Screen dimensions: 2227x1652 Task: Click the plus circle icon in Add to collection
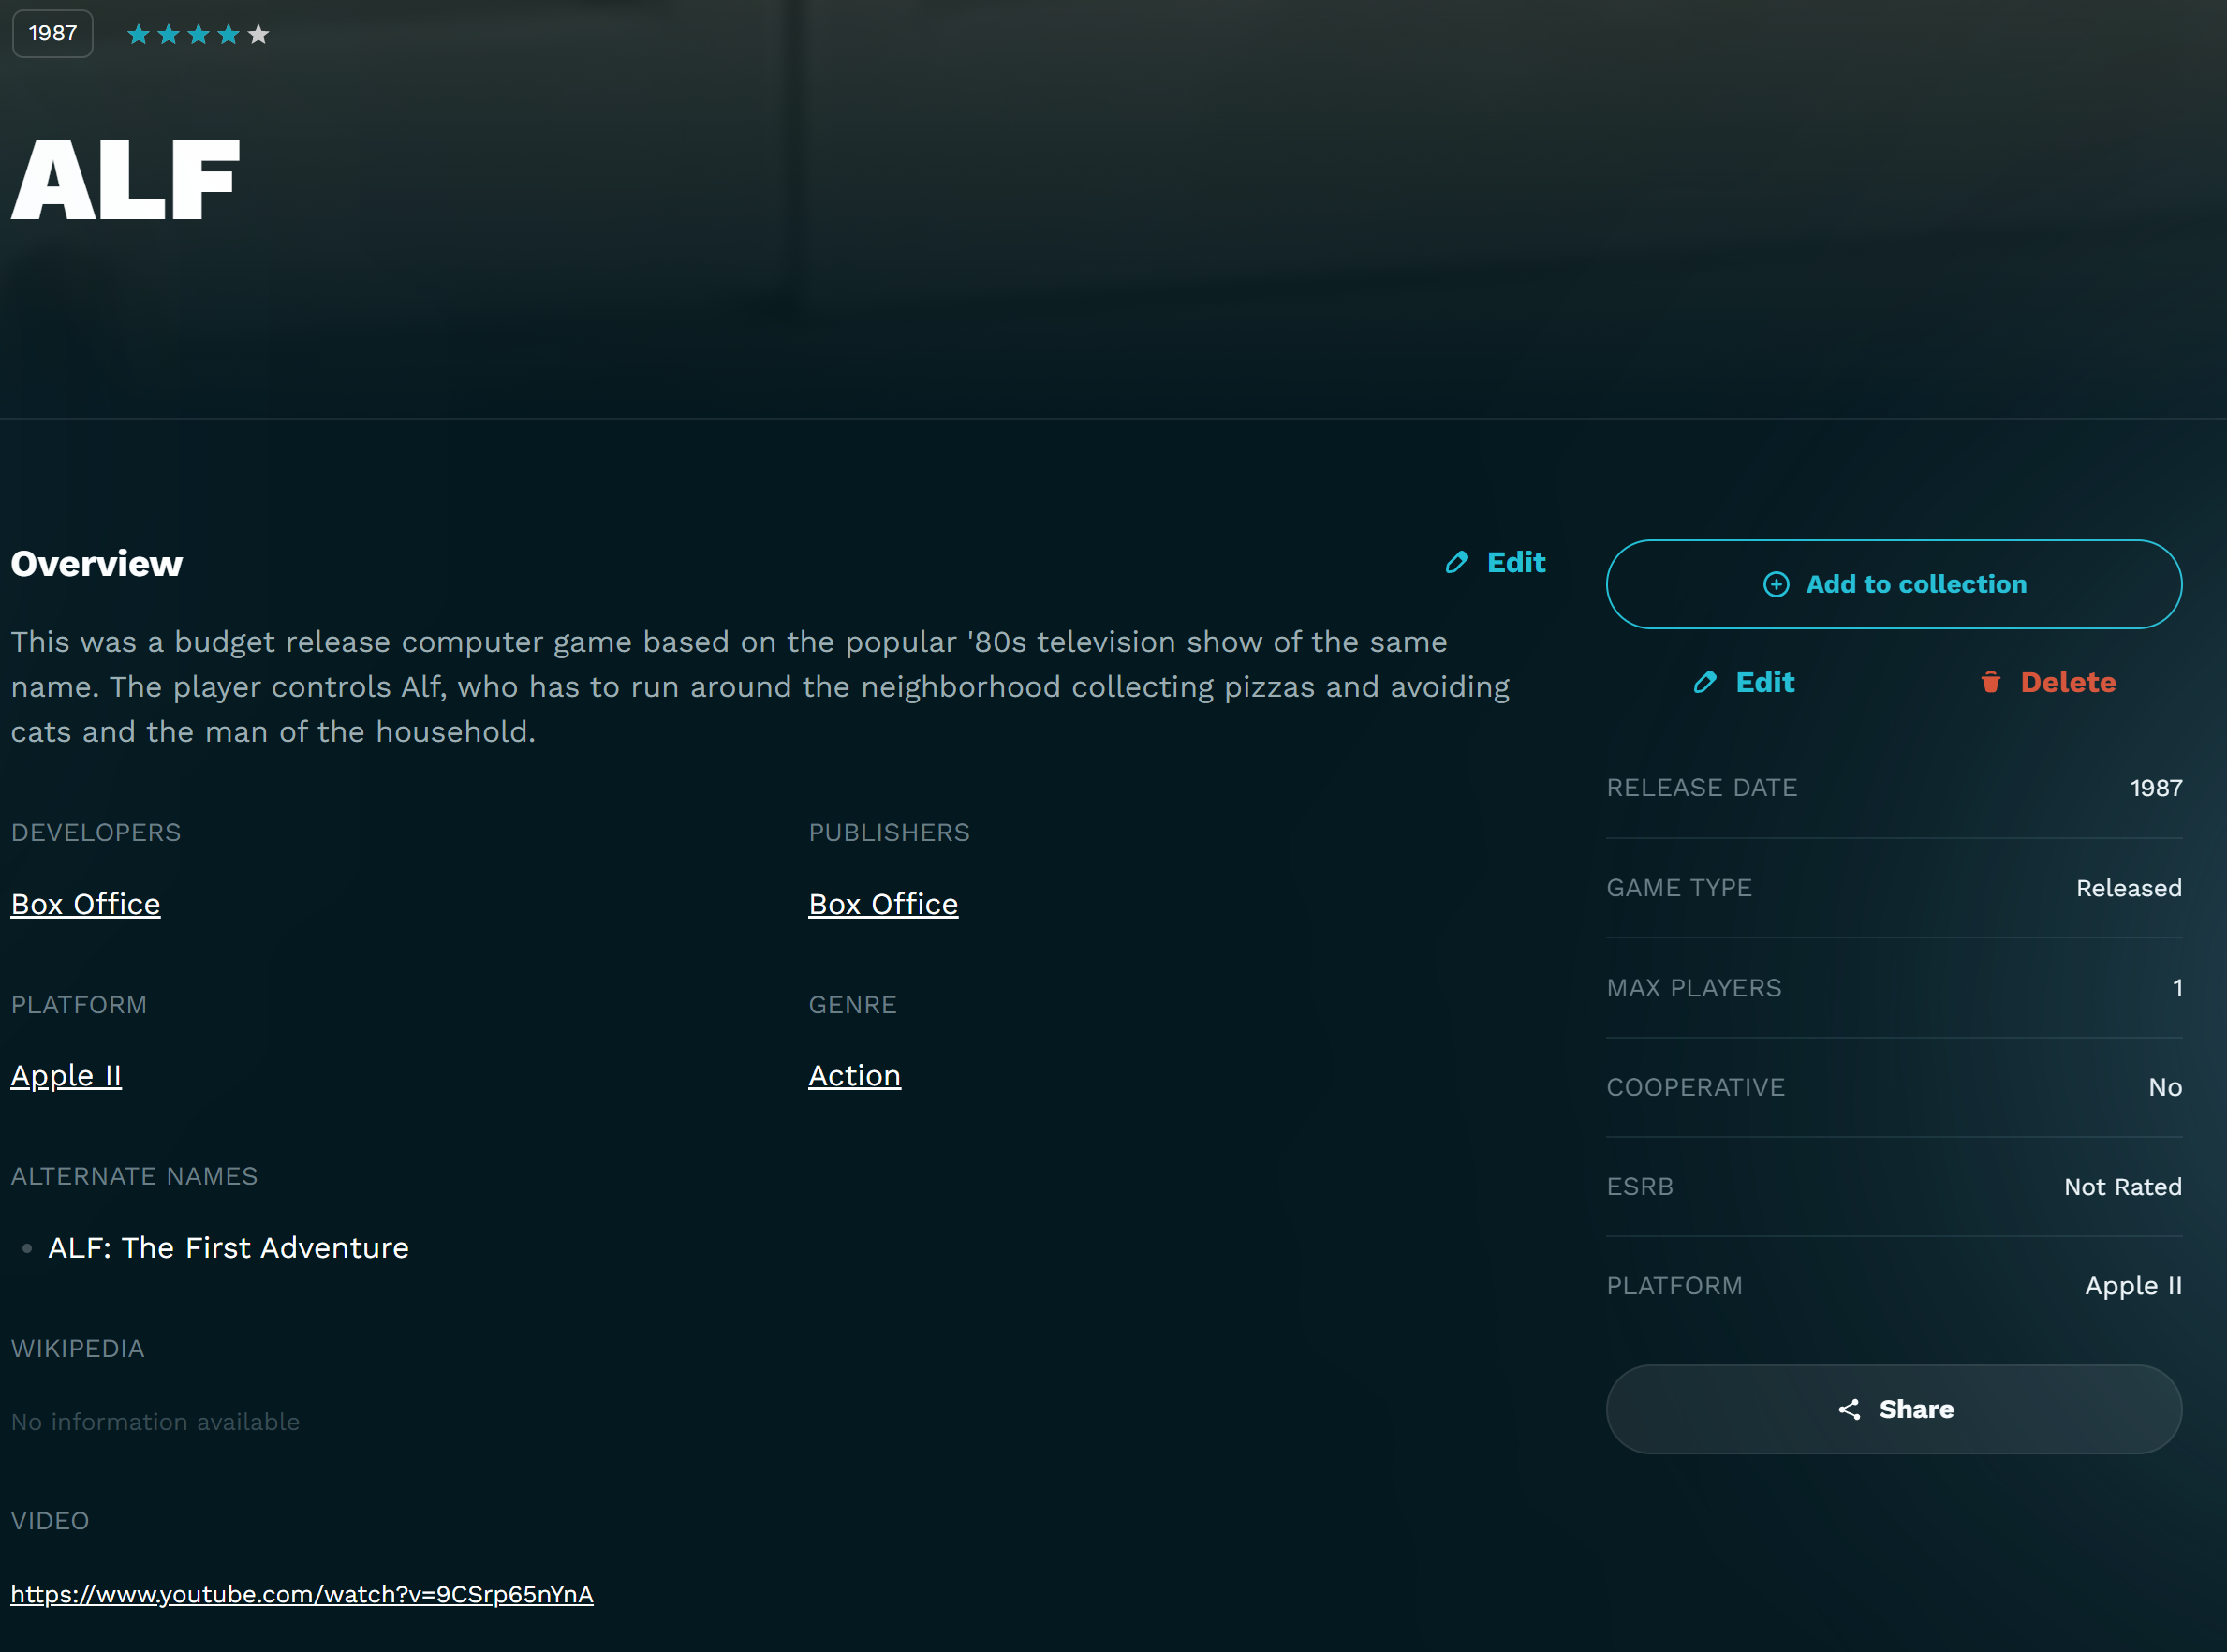1776,585
